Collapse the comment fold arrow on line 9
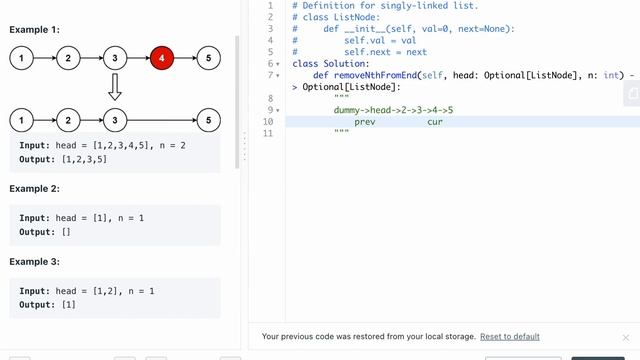Screen dimensions: 640x360 point(278,110)
